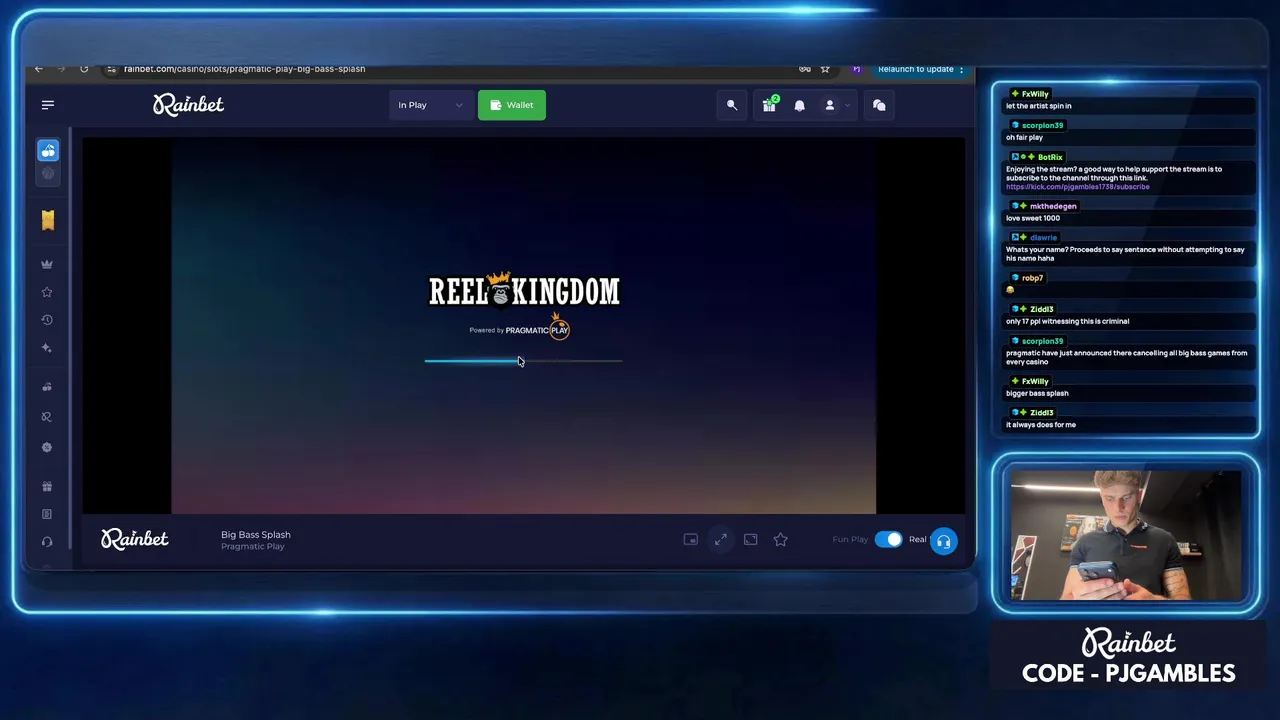Screen dimensions: 1280x720
Task: Click 'CODE - PJGAMBLES' text
Action: [1128, 674]
